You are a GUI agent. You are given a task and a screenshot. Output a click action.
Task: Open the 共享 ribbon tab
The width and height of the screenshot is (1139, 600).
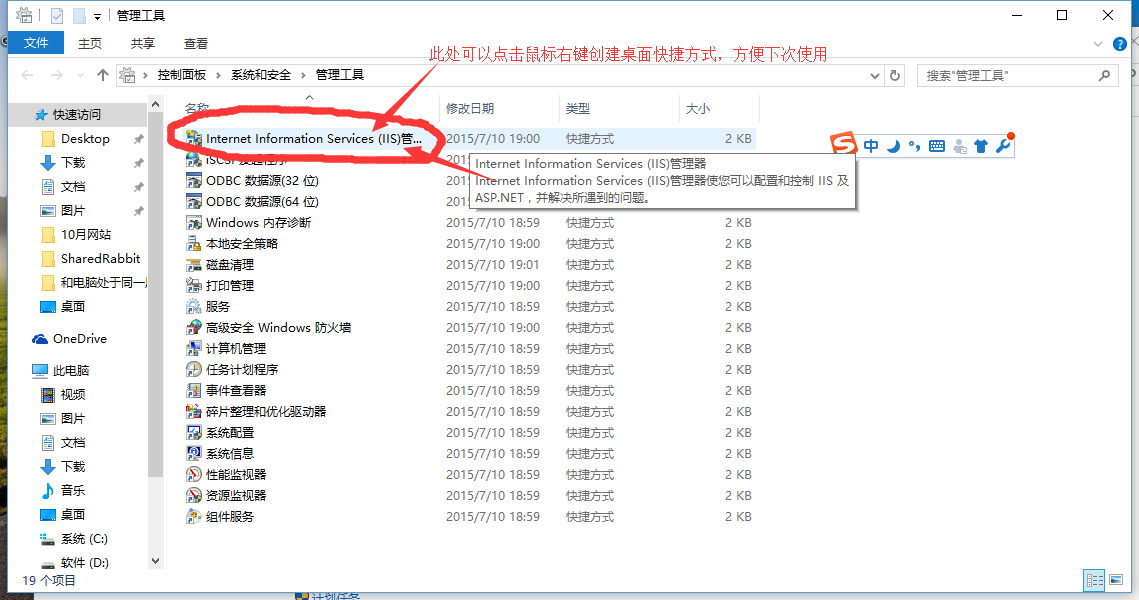[x=143, y=44]
